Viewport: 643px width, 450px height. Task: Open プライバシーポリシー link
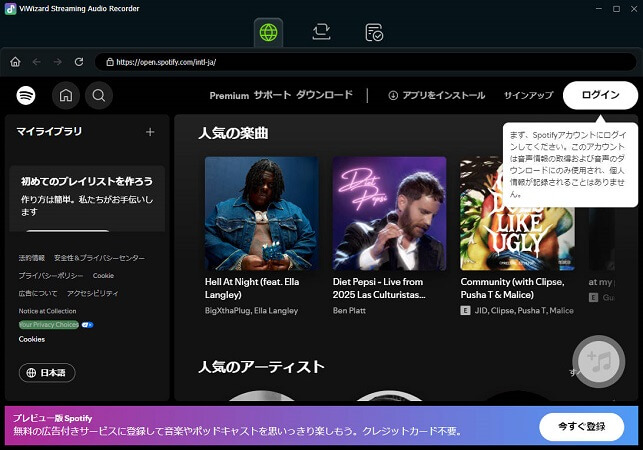(x=51, y=276)
